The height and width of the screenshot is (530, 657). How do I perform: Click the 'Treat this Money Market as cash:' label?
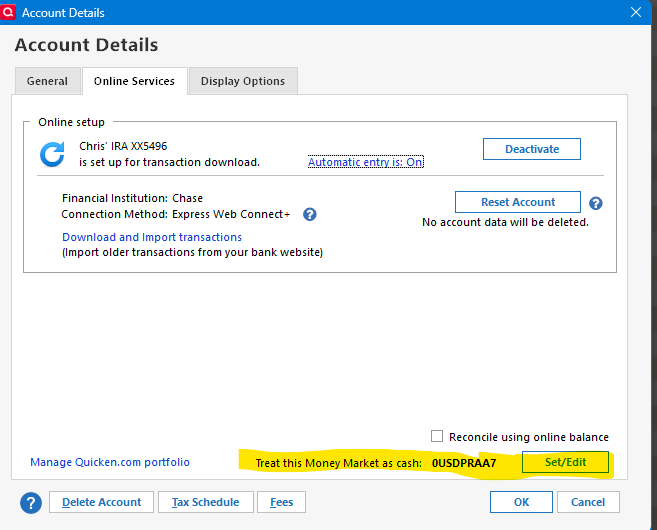(339, 463)
